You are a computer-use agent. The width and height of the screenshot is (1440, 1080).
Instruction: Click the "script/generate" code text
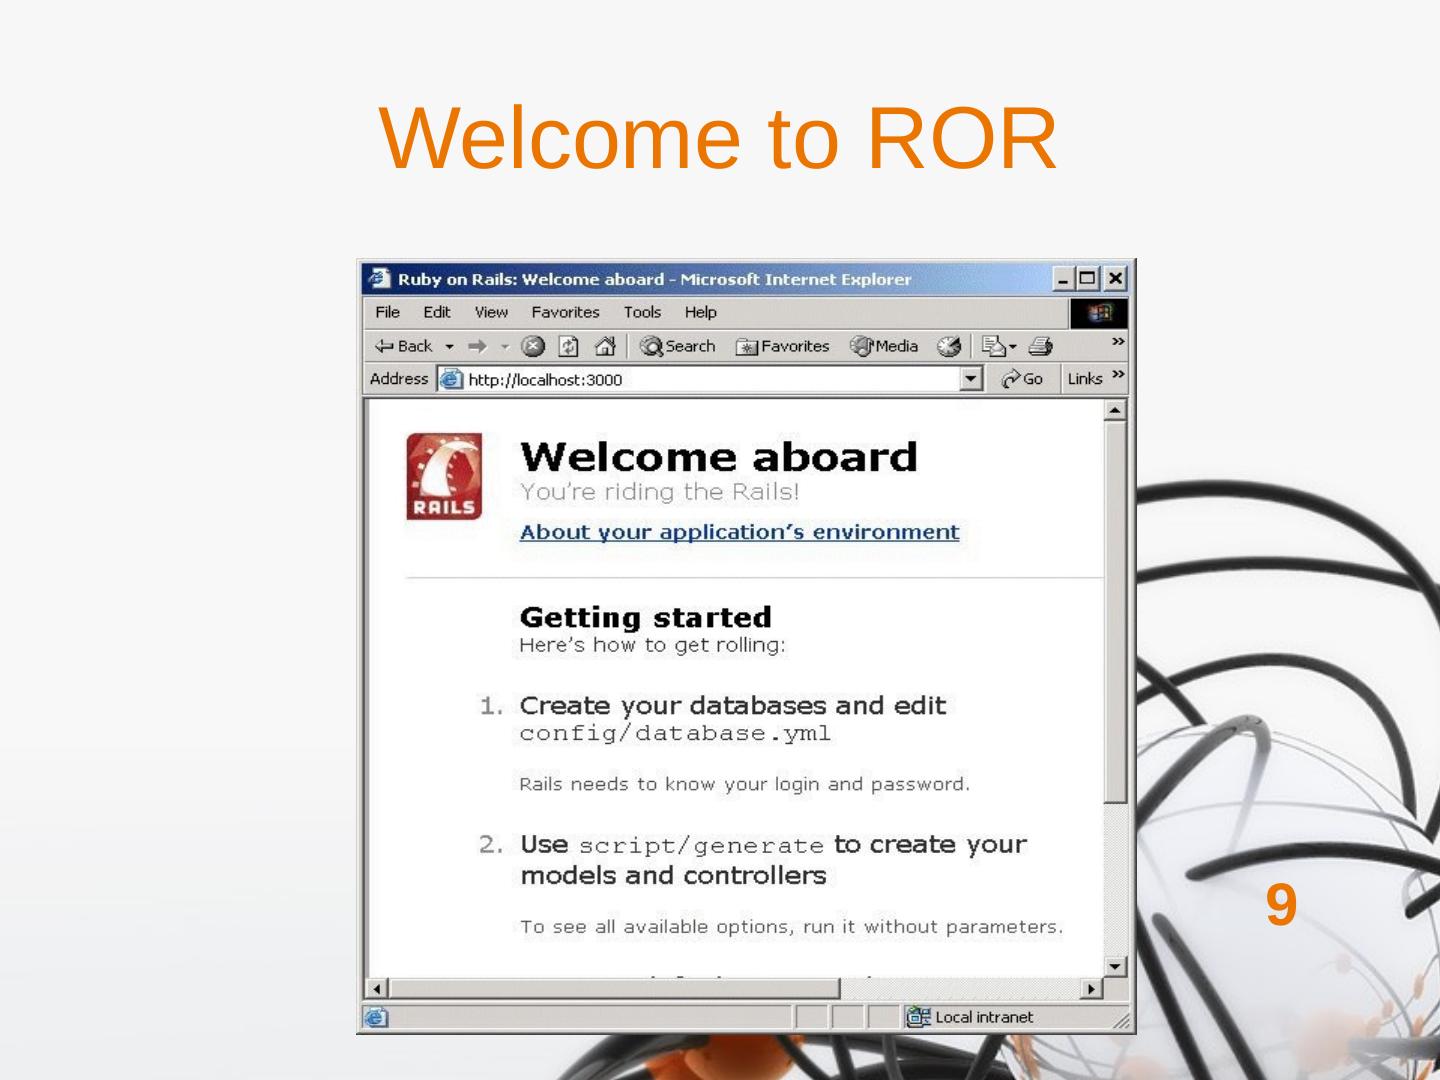point(701,846)
